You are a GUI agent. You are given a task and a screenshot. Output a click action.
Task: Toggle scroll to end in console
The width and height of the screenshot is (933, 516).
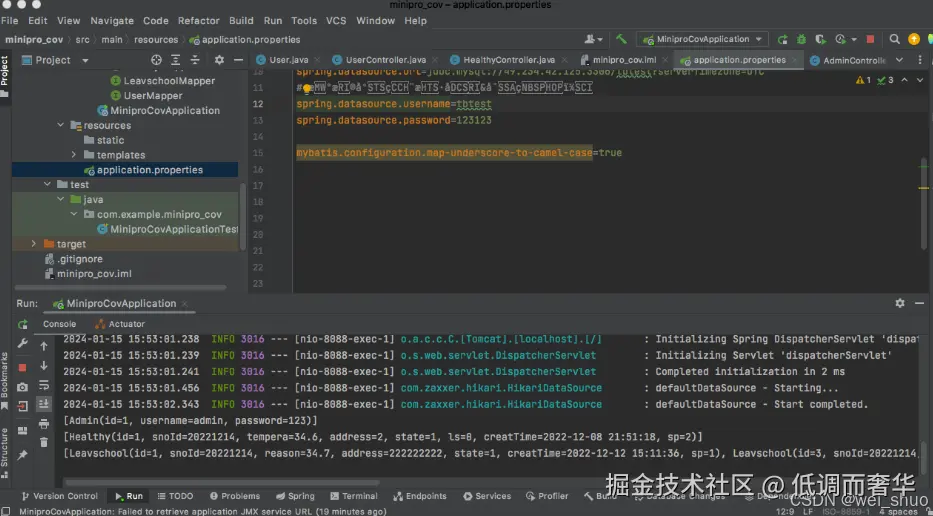(x=44, y=404)
